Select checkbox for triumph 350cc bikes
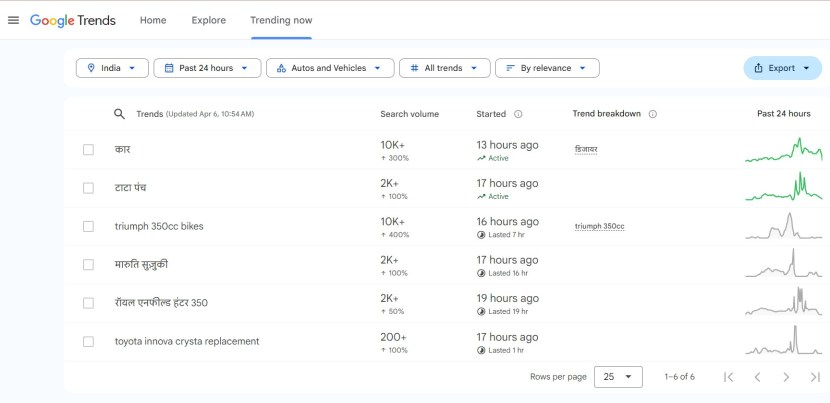 pyautogui.click(x=88, y=226)
